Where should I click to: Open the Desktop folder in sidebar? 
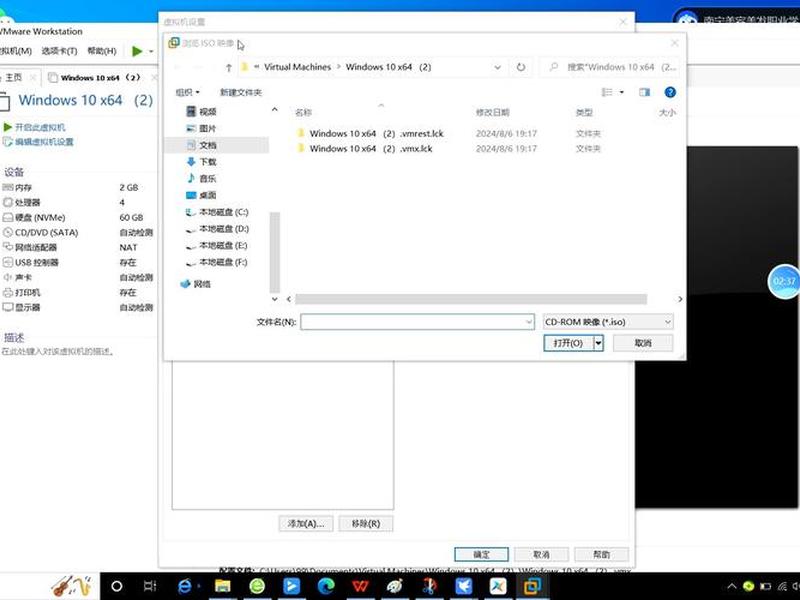pos(202,195)
